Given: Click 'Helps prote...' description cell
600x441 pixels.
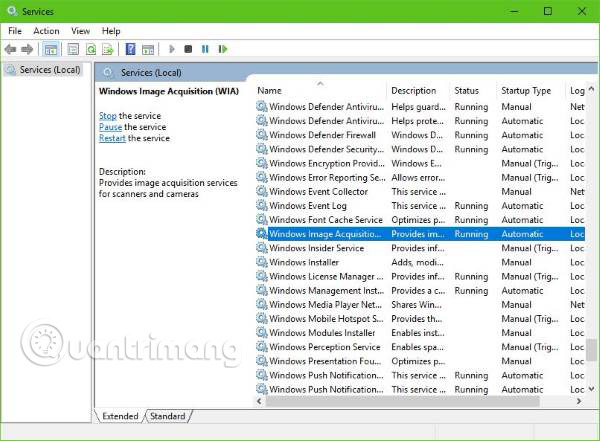Looking at the screenshot, I should point(417,121).
